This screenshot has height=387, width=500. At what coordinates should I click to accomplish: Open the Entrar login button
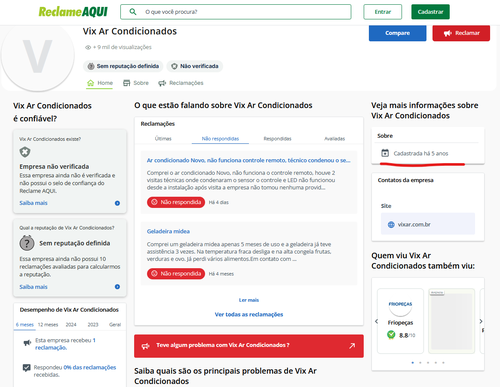pos(383,12)
